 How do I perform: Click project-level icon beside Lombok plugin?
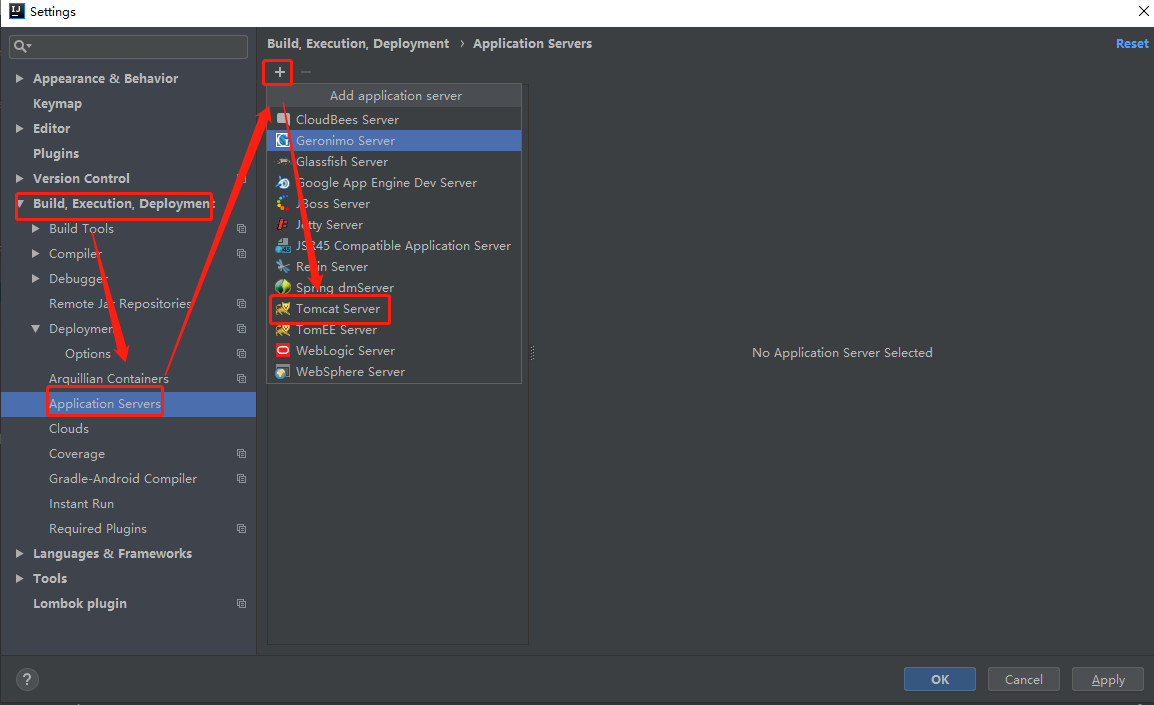coord(241,603)
